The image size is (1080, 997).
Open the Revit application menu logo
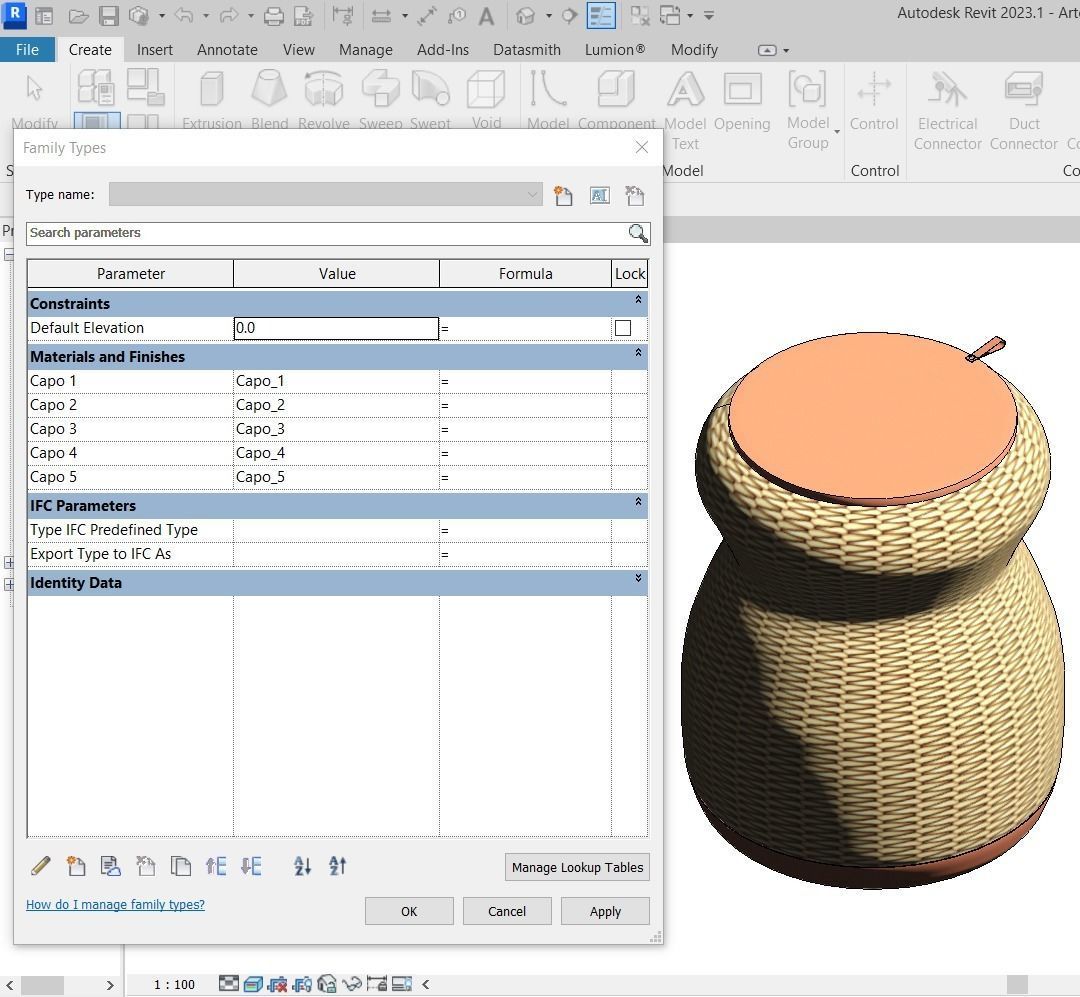pos(15,15)
